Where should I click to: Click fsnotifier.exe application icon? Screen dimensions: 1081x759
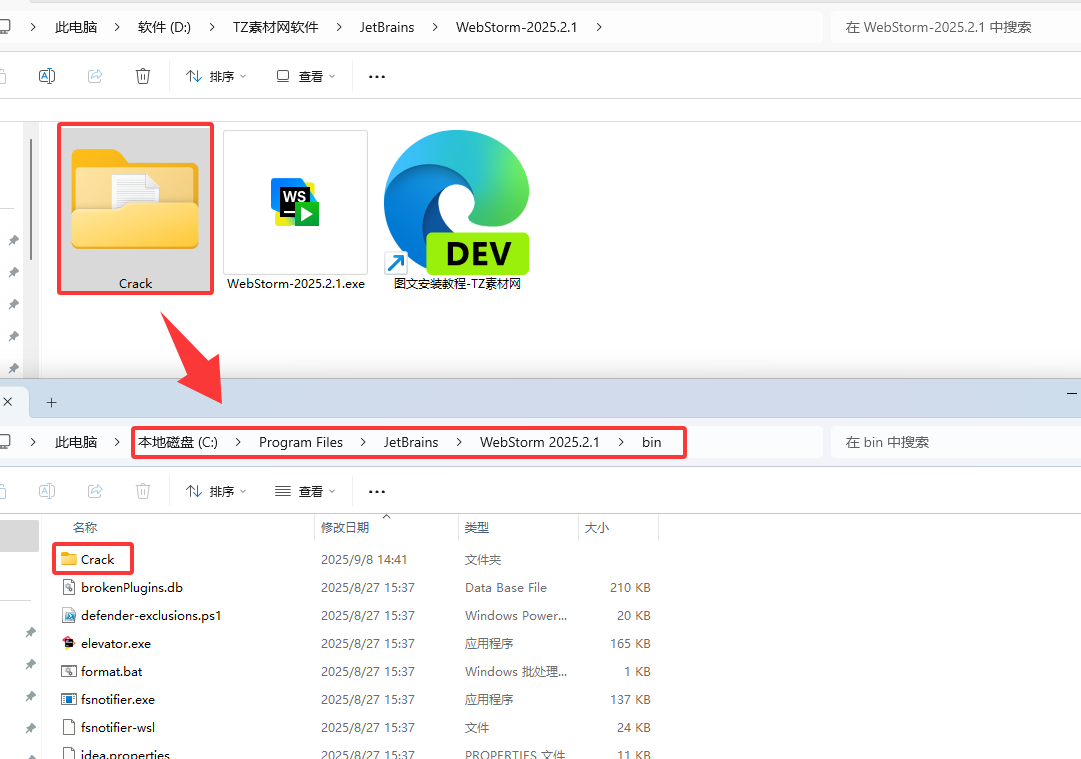coord(68,699)
